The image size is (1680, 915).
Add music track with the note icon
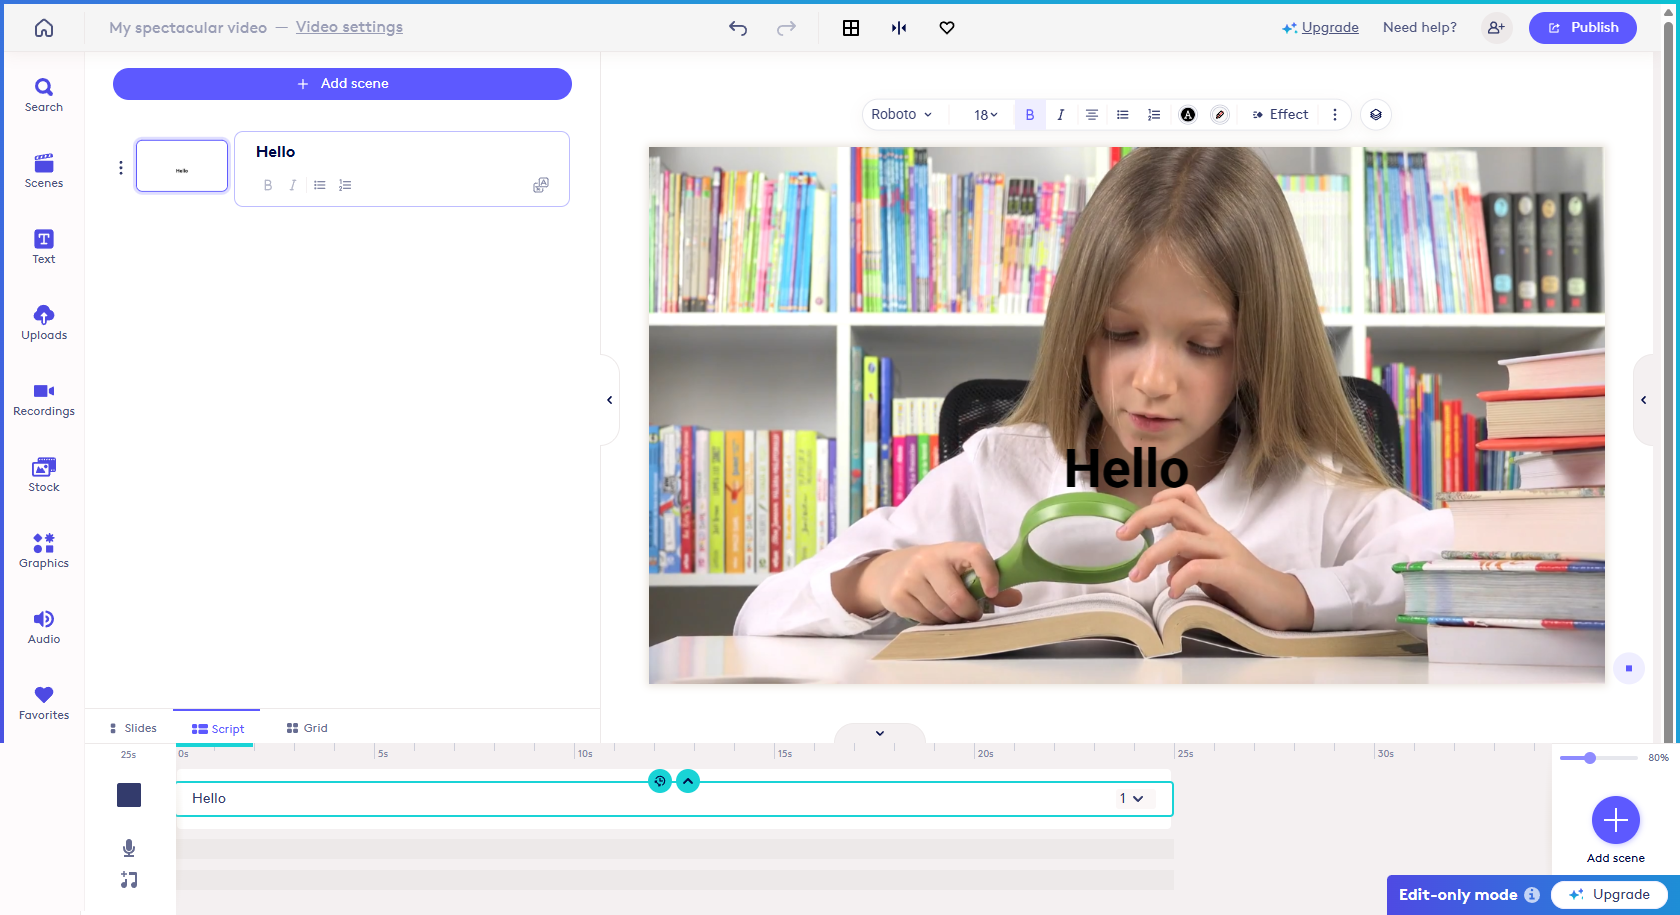128,880
